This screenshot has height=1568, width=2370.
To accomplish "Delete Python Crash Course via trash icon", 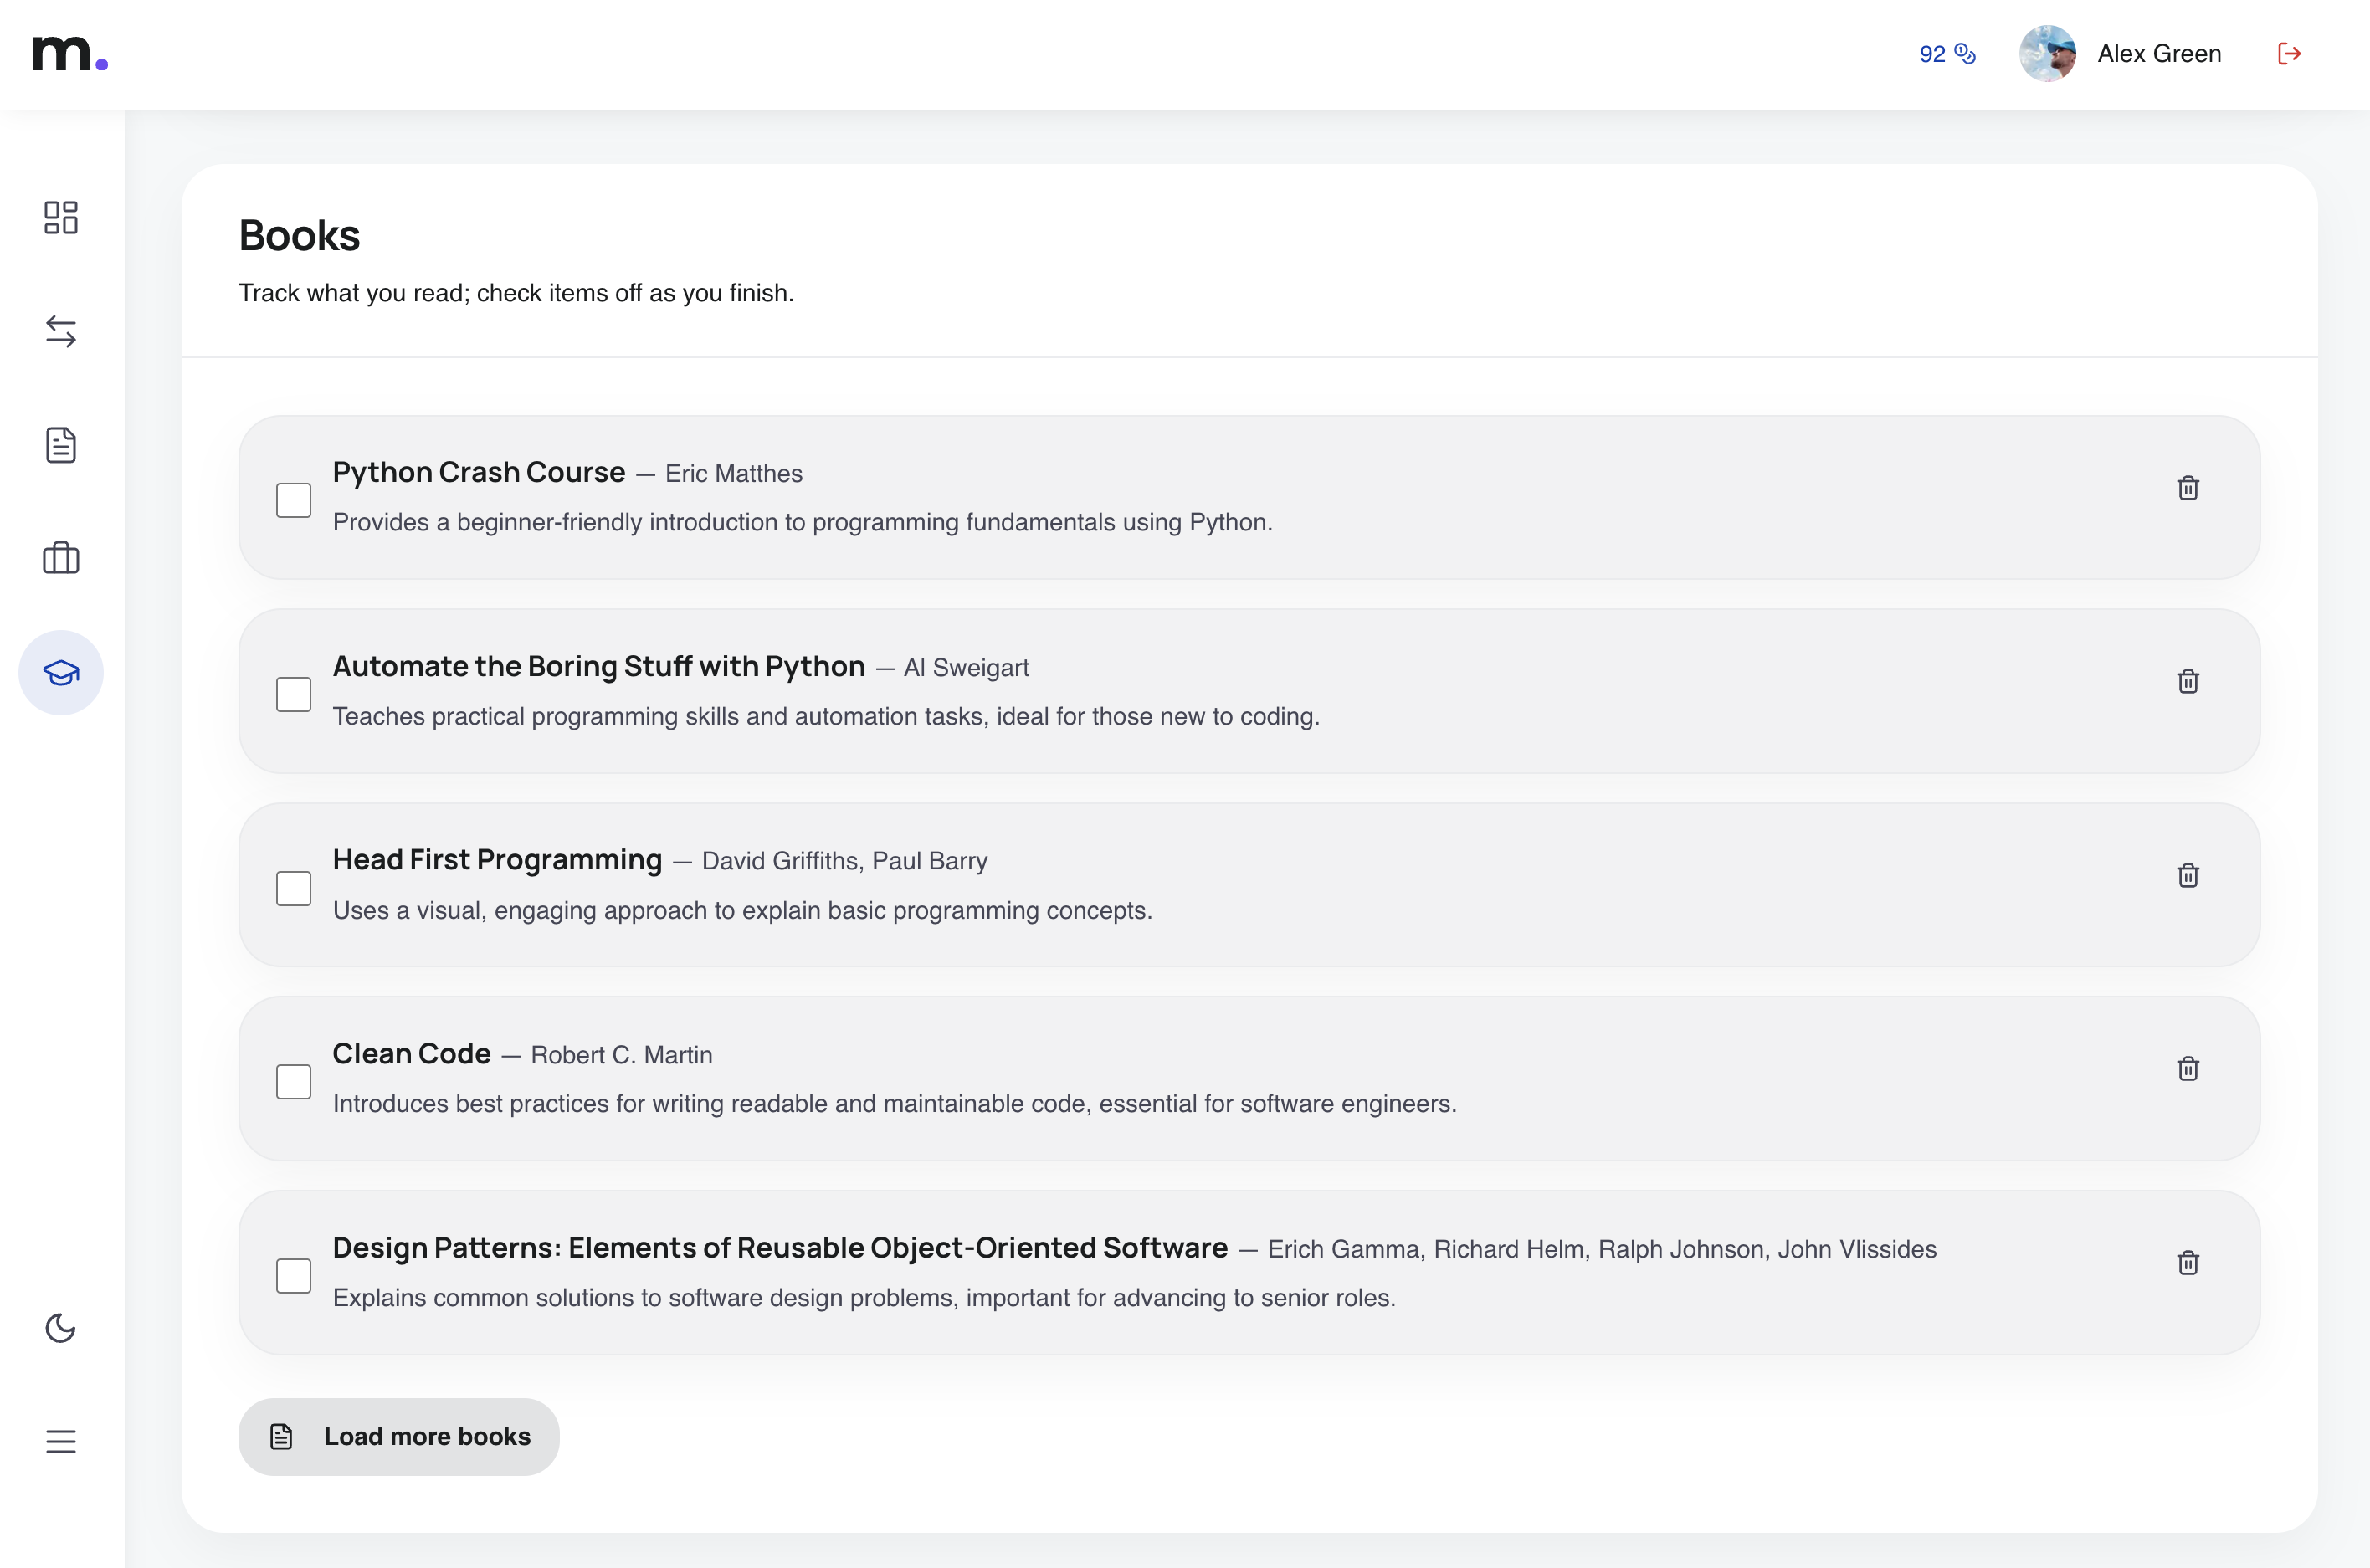I will [2189, 488].
